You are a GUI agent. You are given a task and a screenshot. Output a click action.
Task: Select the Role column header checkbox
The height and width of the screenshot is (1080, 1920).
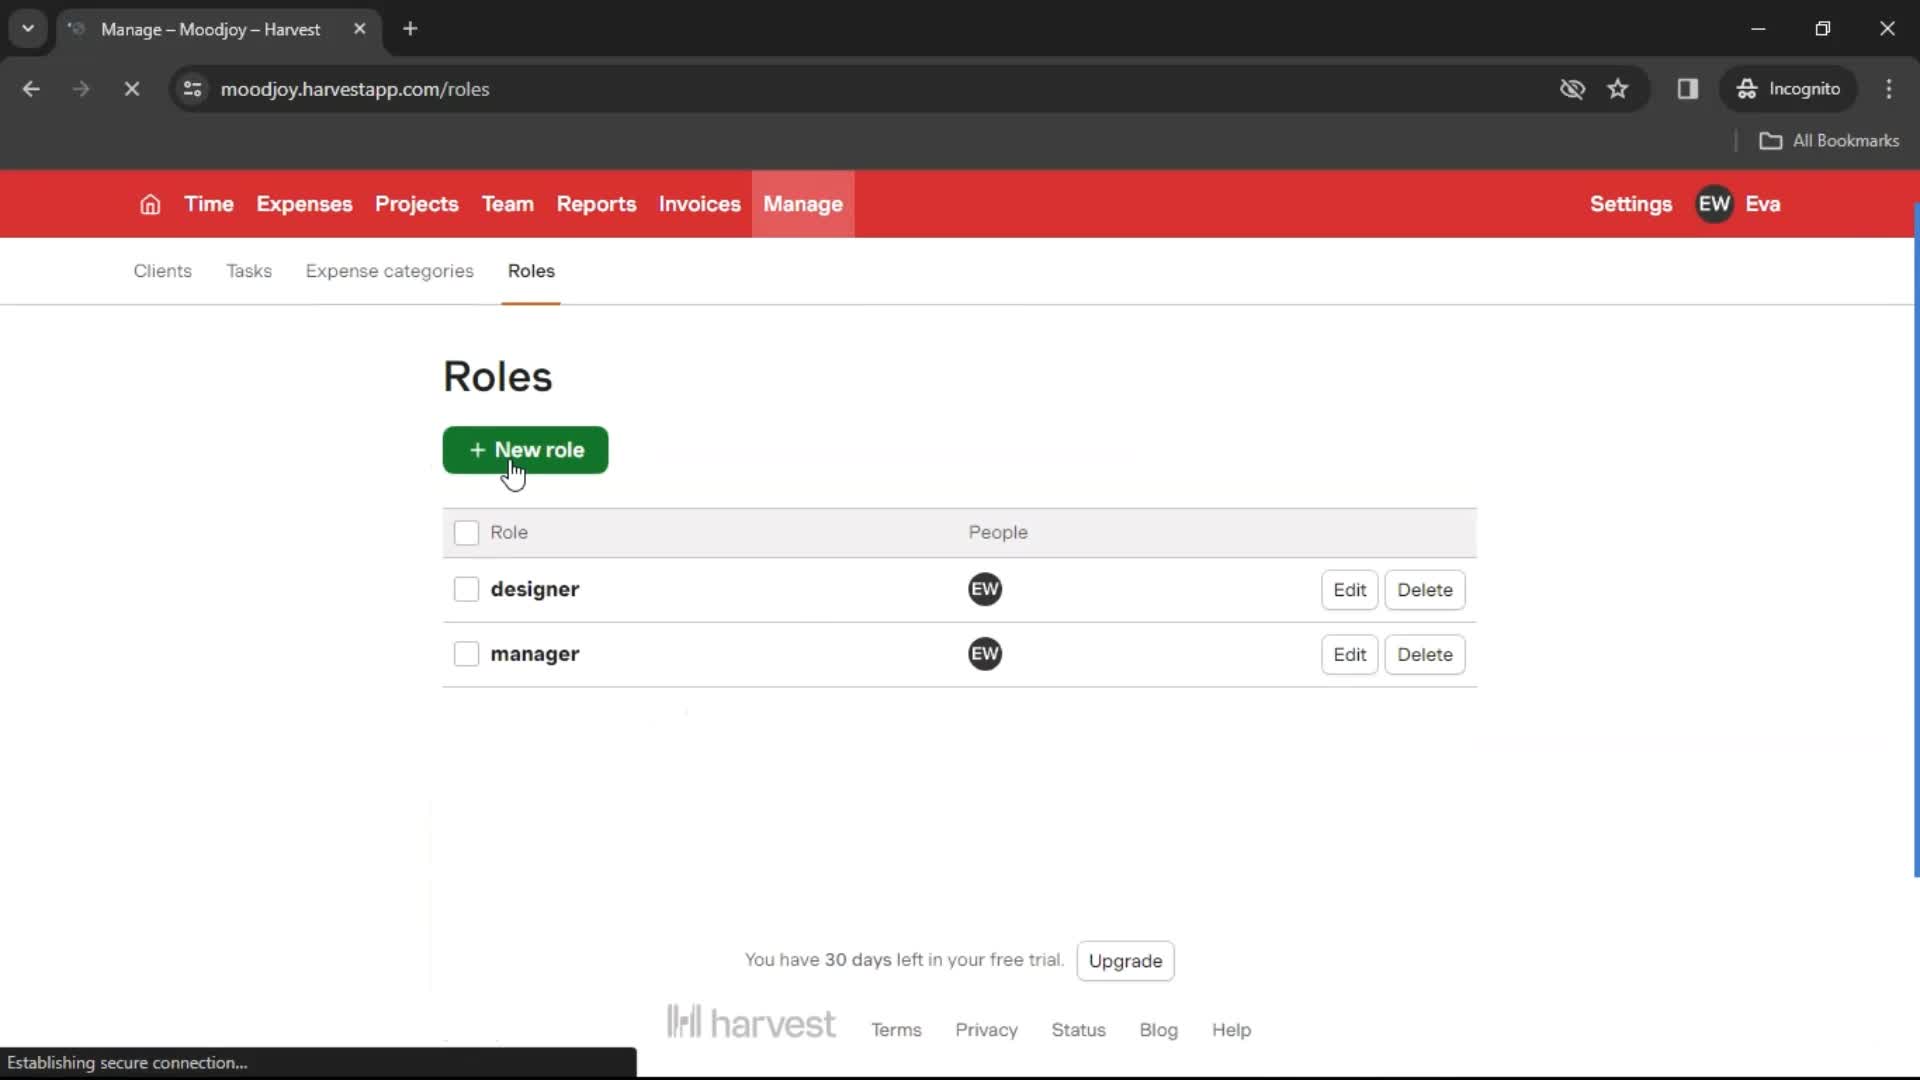click(x=465, y=531)
